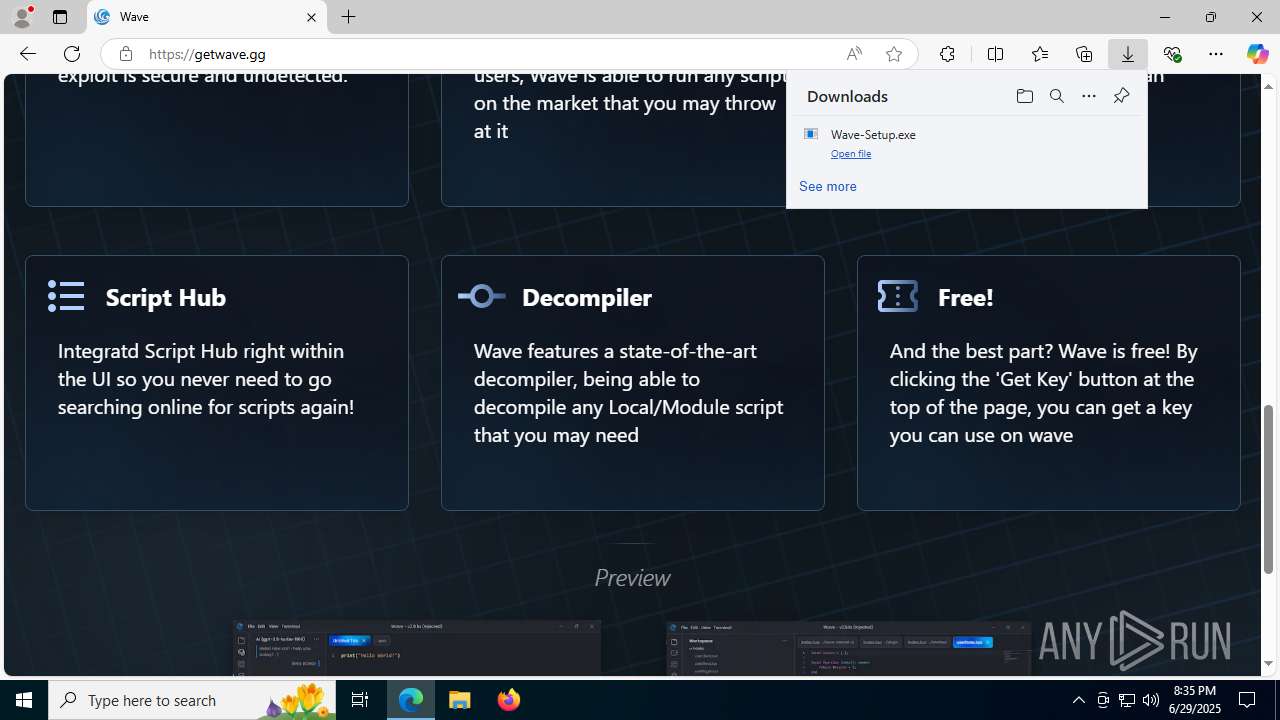Open Copilot sidebar icon
Screen dimensions: 1280x720
1257,54
